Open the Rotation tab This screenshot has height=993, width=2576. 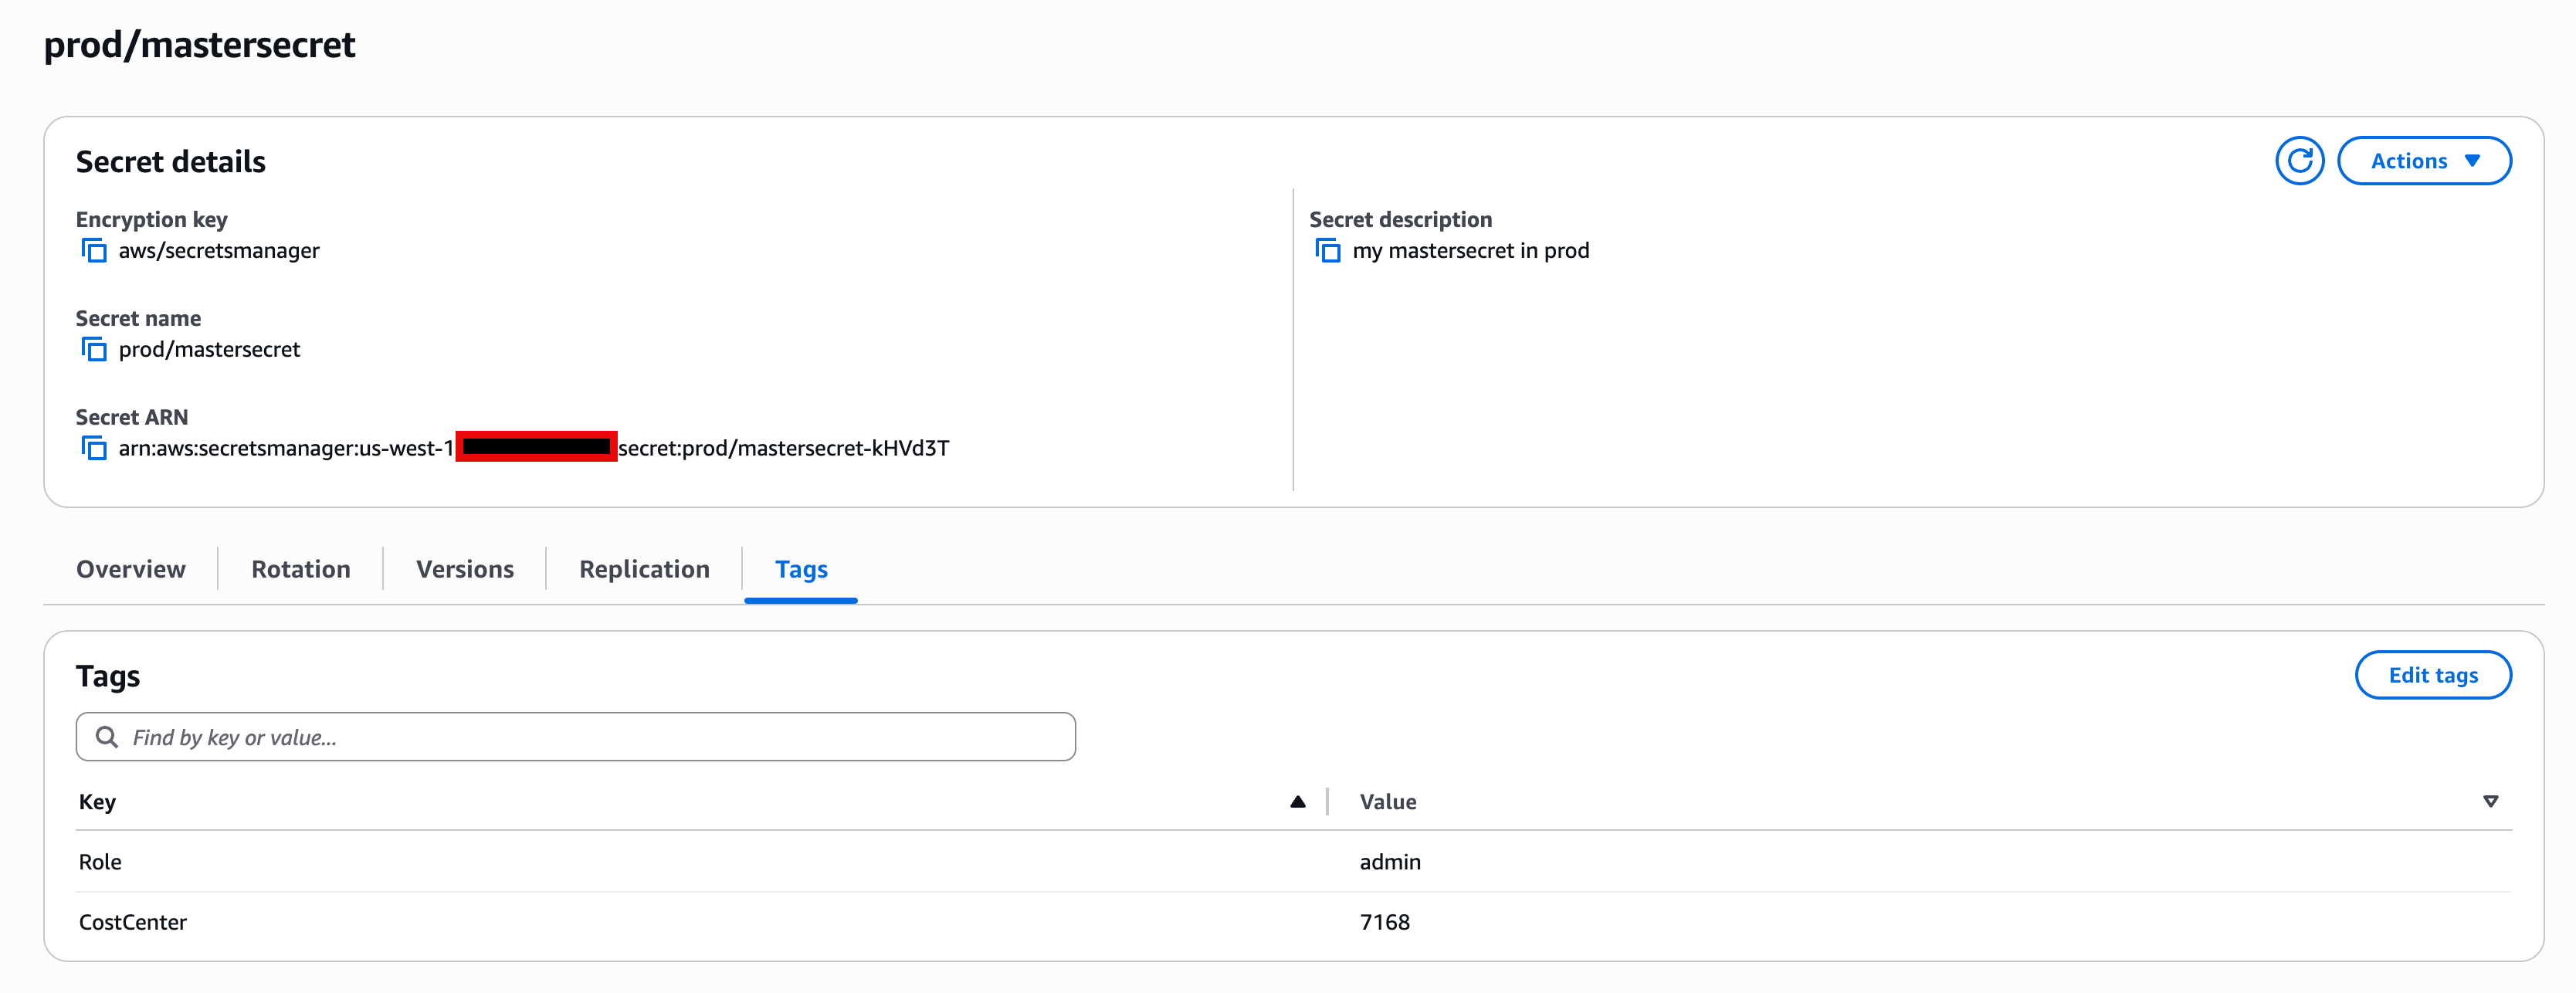click(x=300, y=569)
